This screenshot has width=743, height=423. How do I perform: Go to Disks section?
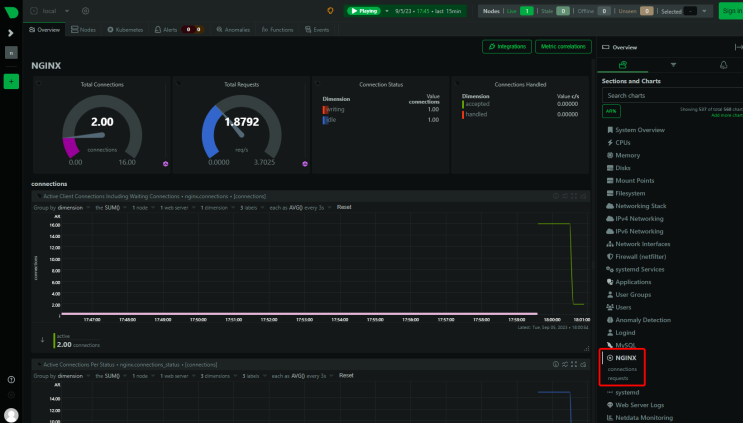(623, 168)
